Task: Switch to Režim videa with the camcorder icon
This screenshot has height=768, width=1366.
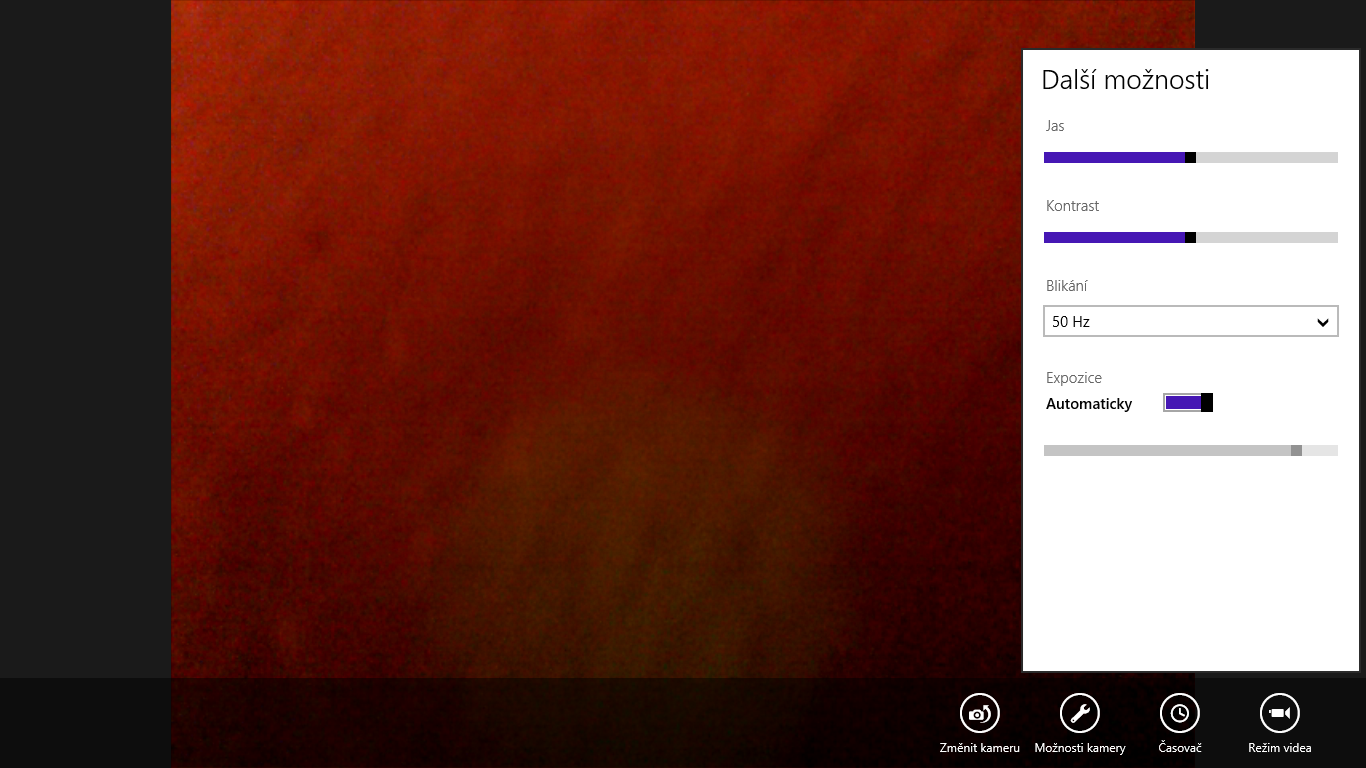Action: (1280, 712)
